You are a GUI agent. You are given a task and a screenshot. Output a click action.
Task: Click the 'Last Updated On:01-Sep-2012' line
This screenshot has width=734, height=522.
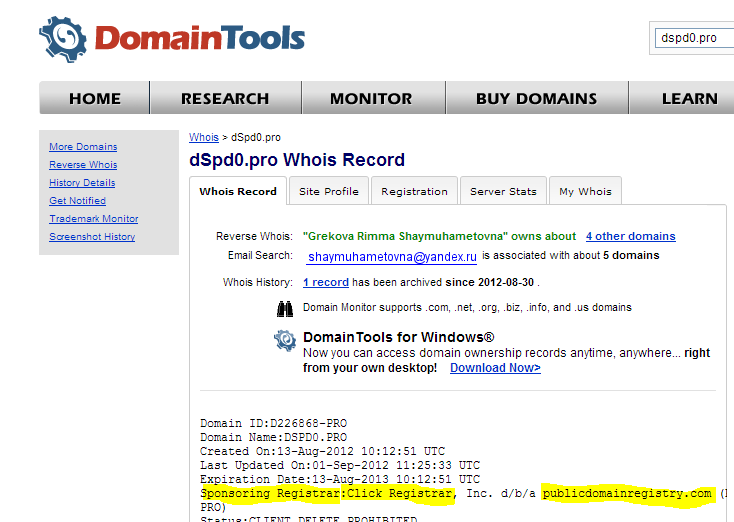click(x=340, y=465)
